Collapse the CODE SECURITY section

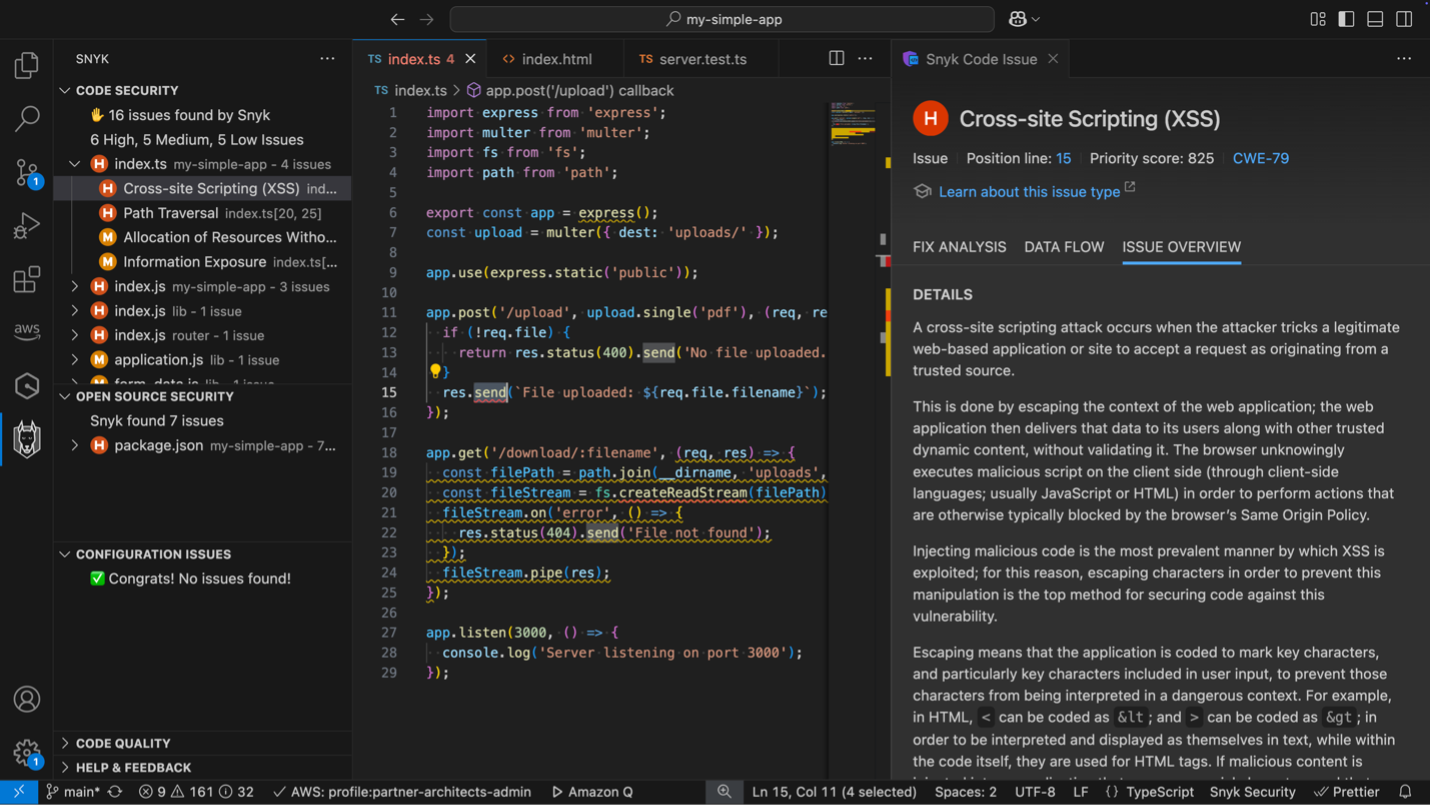click(65, 90)
